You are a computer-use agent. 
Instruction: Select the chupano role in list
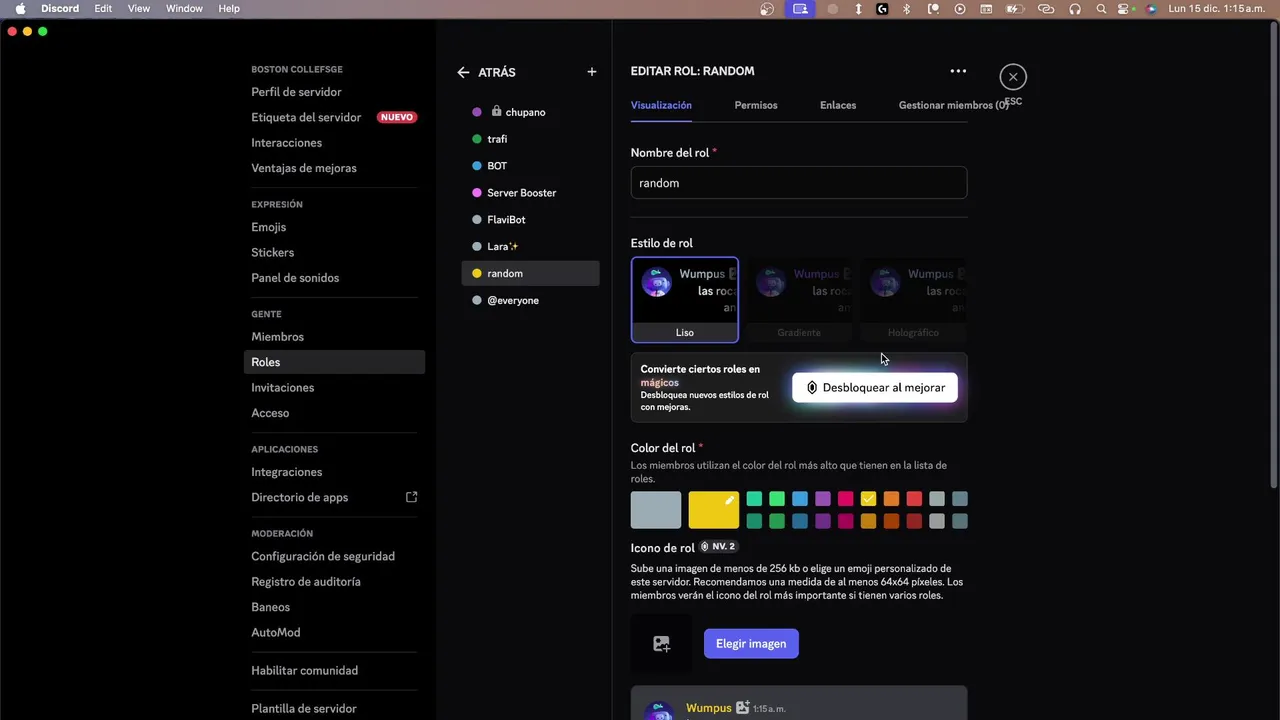(x=530, y=112)
